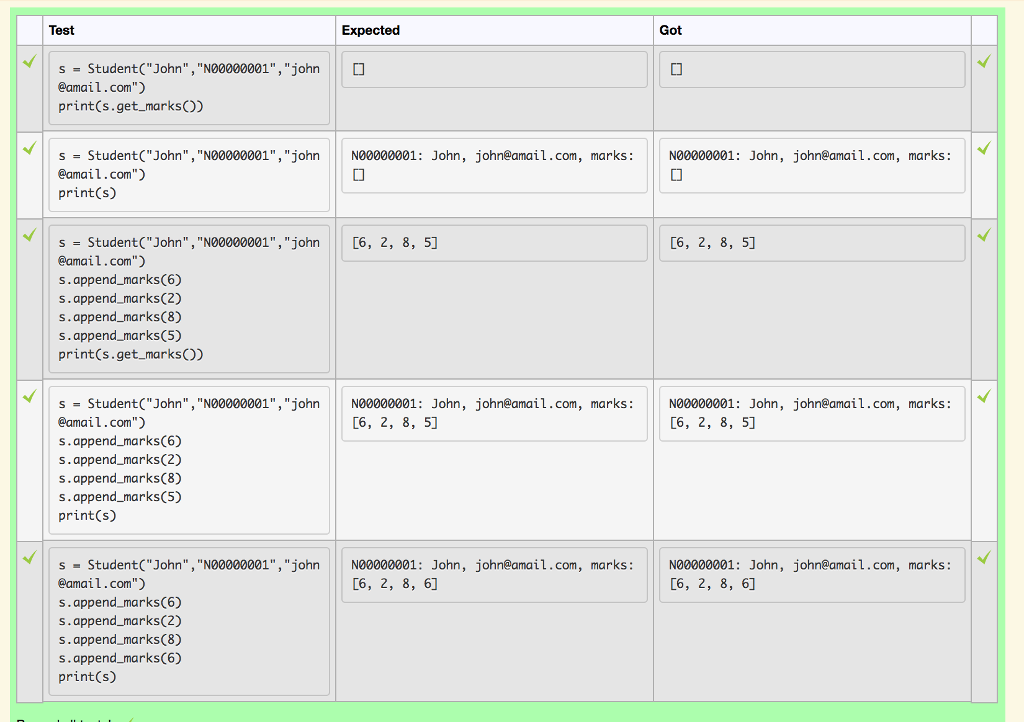Click the Expected empty list box in first row
1024x722 pixels.
(494, 69)
